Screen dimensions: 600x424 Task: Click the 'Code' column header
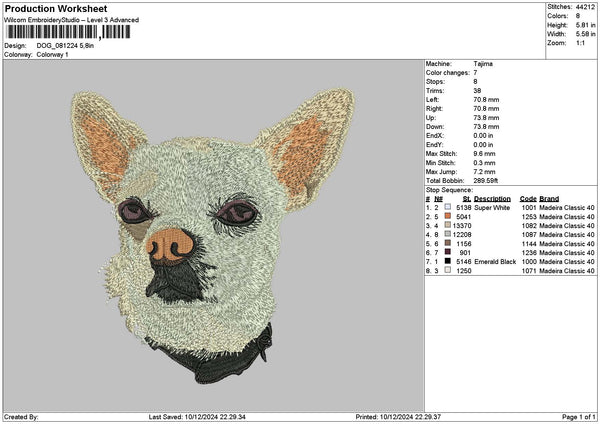528,199
